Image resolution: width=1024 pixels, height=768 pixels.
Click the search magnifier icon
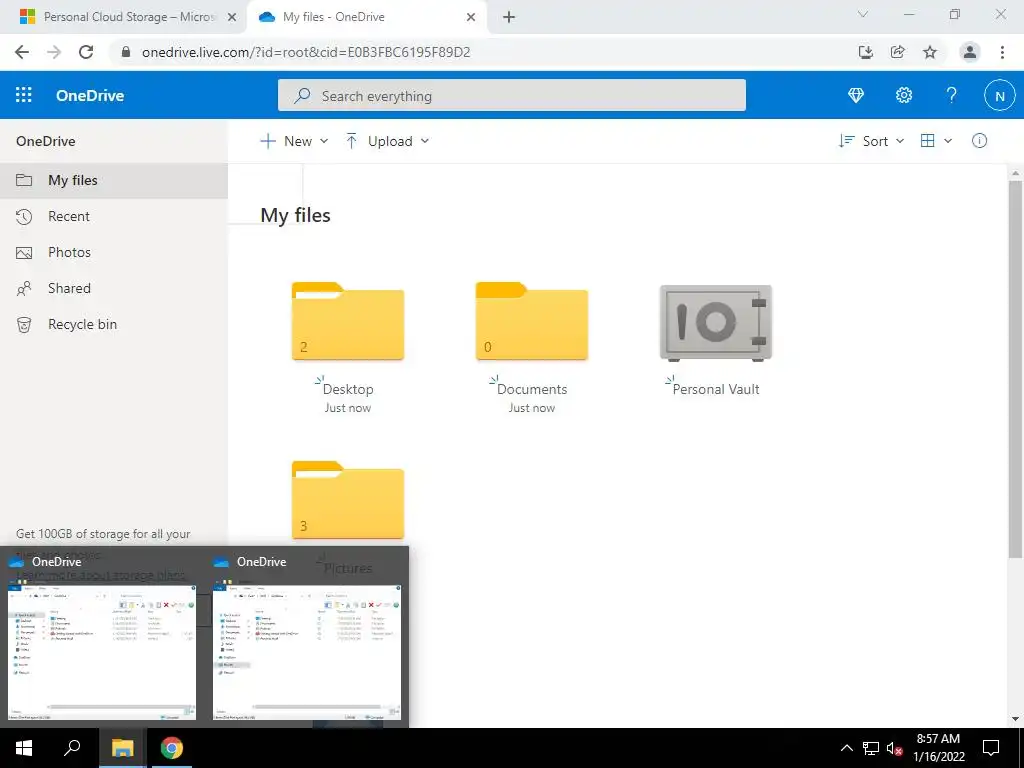click(x=302, y=96)
